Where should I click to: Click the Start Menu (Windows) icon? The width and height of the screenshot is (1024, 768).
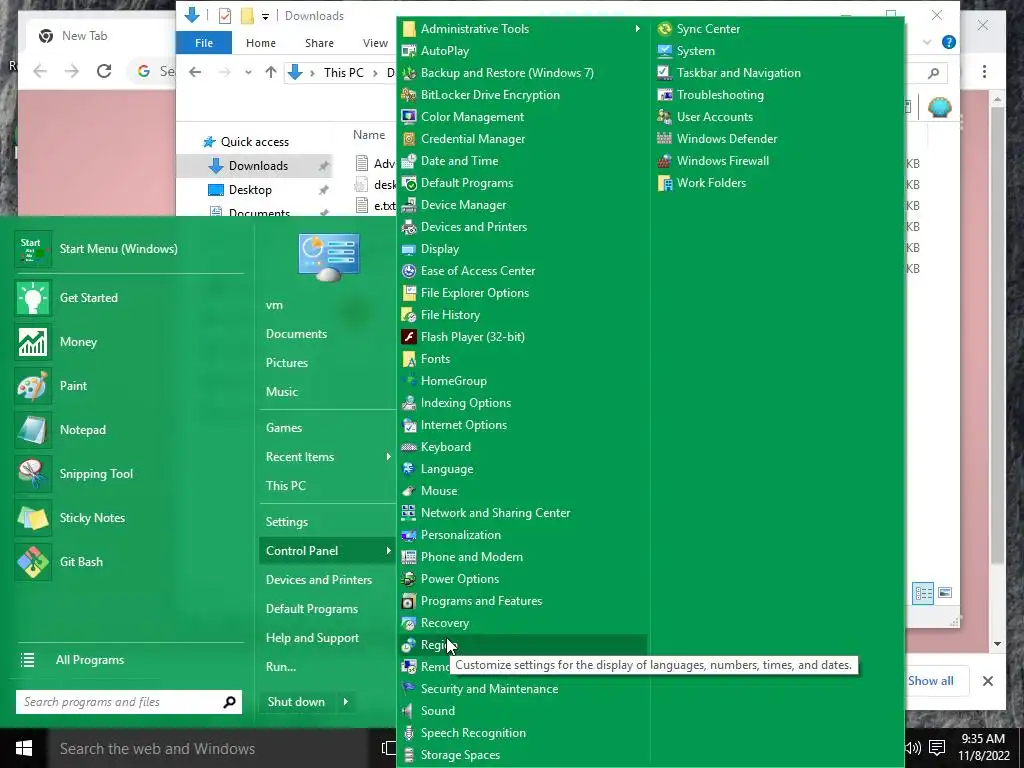[x=33, y=249]
